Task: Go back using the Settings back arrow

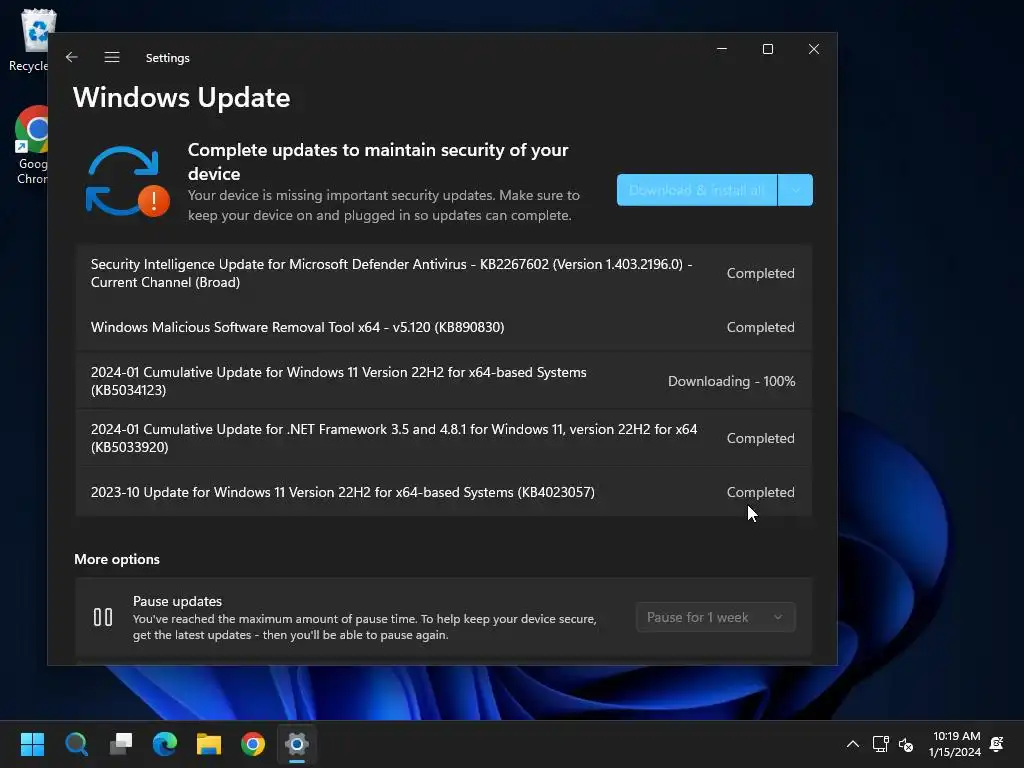Action: (72, 57)
